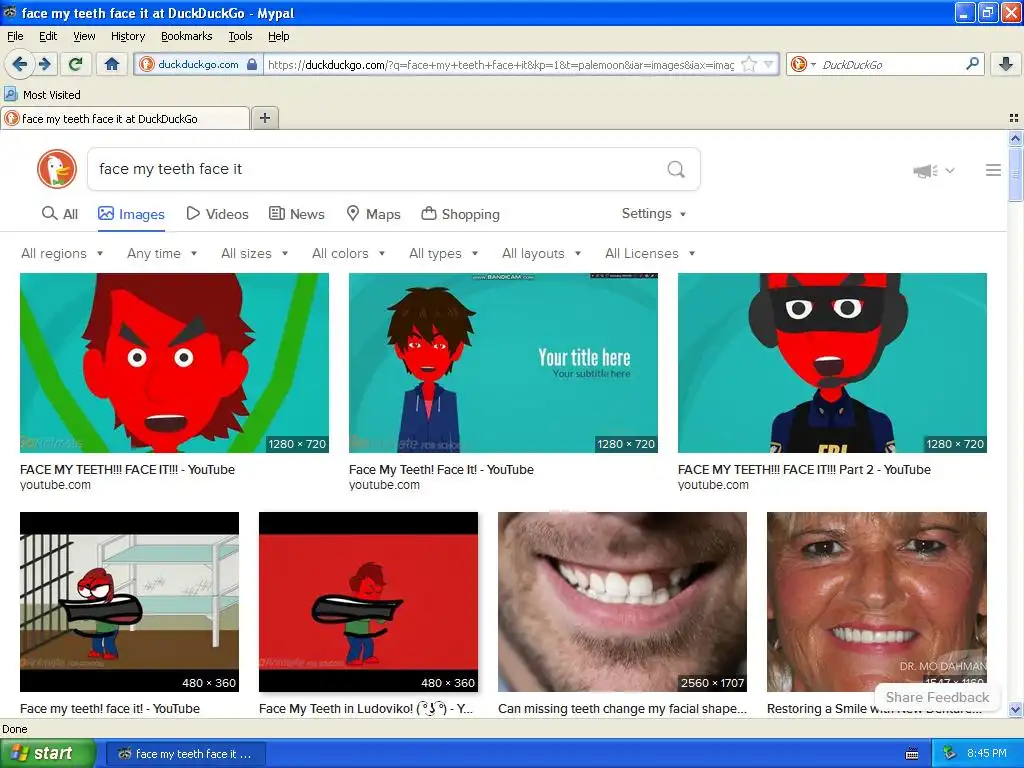Open the smiling bearded mouth thumbnail
The width and height of the screenshot is (1024, 768).
click(x=622, y=601)
